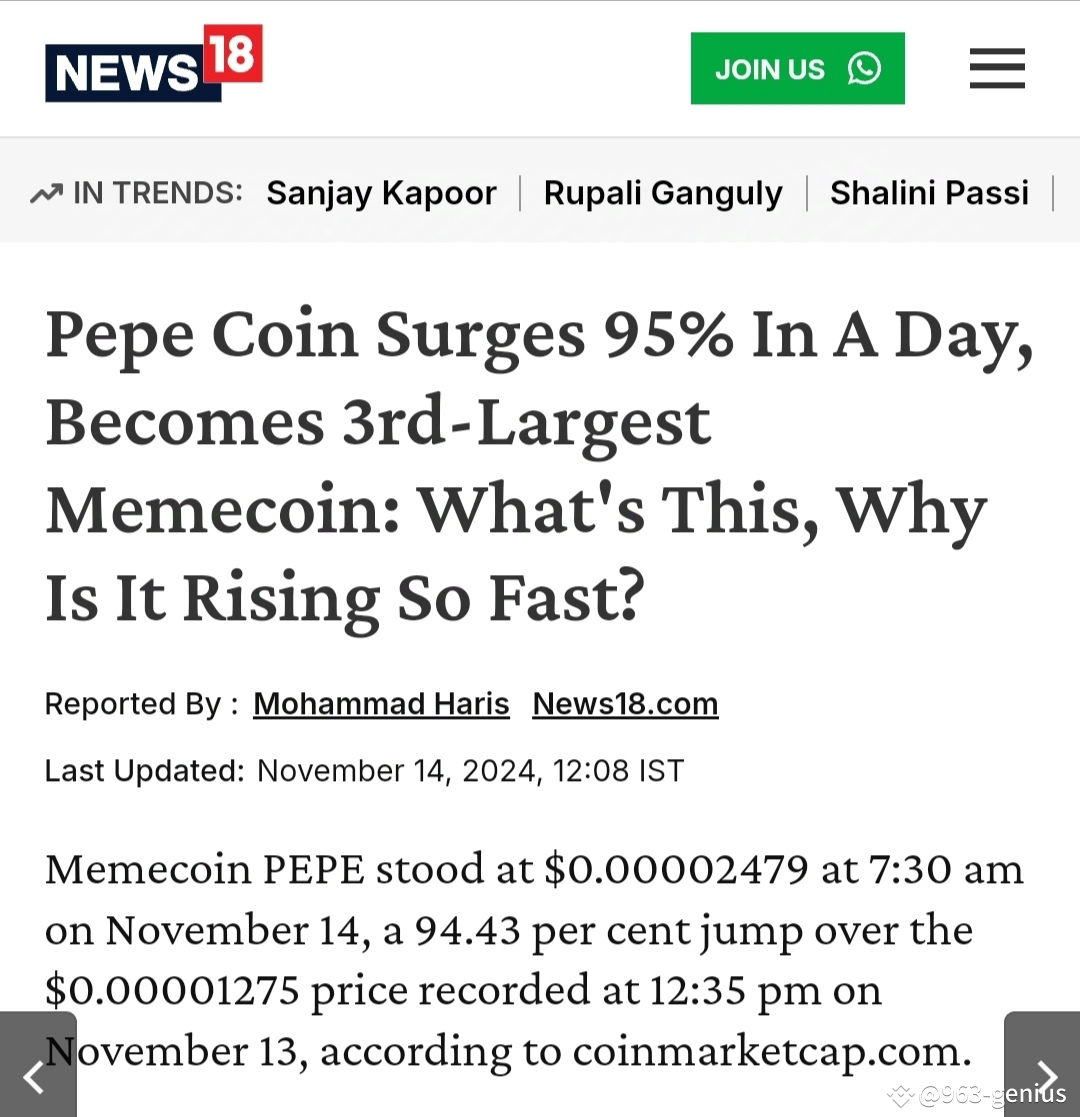Click the IN TRENDS label
This screenshot has height=1117, width=1080.
tap(150, 192)
